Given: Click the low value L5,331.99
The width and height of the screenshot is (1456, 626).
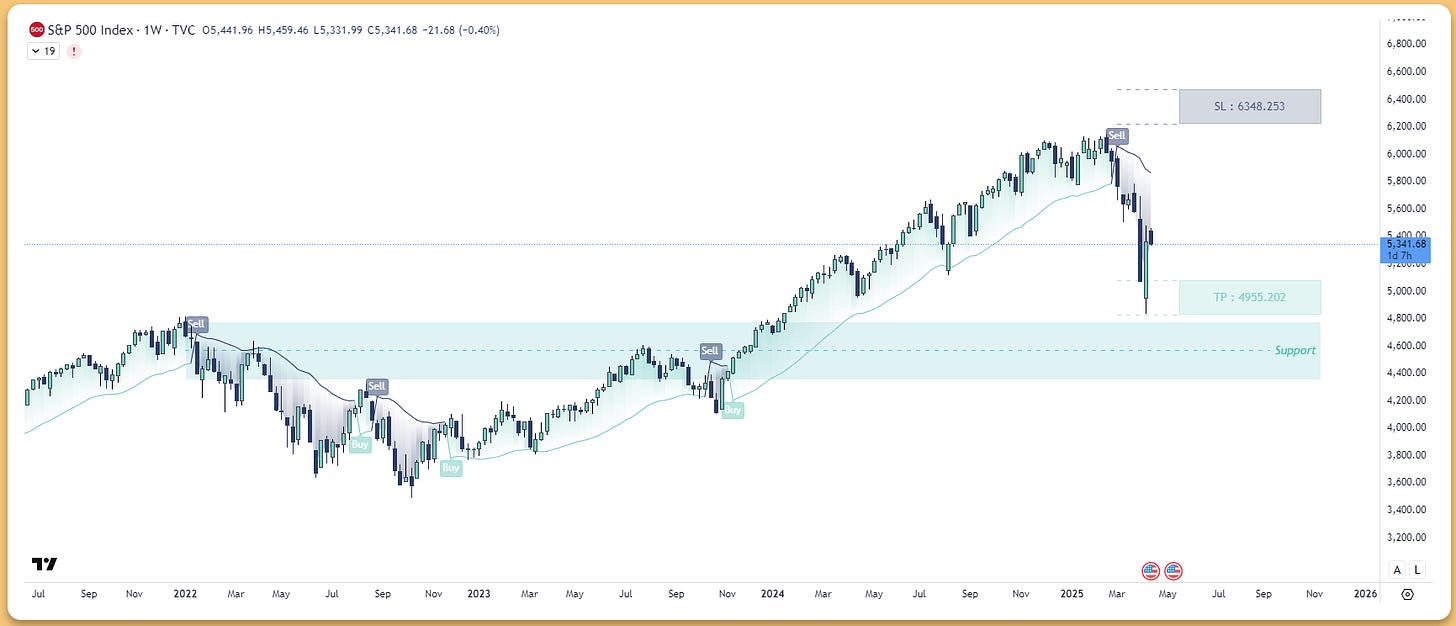Looking at the screenshot, I should pos(339,30).
